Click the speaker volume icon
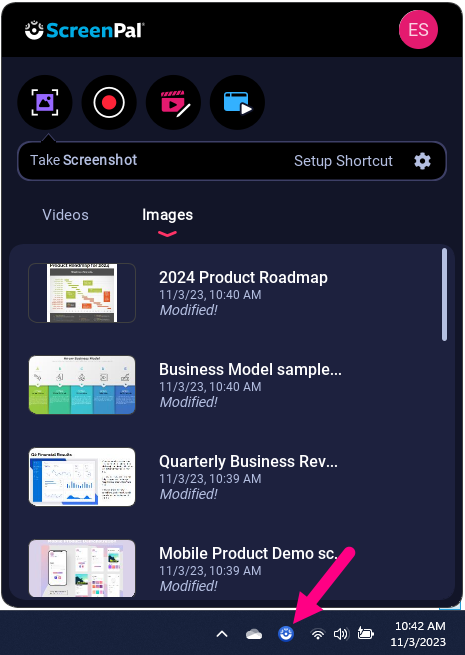Viewport: 465px width, 655px height. click(x=340, y=634)
